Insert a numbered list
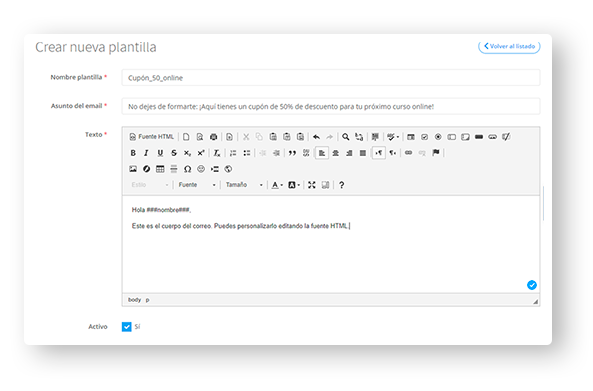This screenshot has width=593, height=391. (233, 153)
